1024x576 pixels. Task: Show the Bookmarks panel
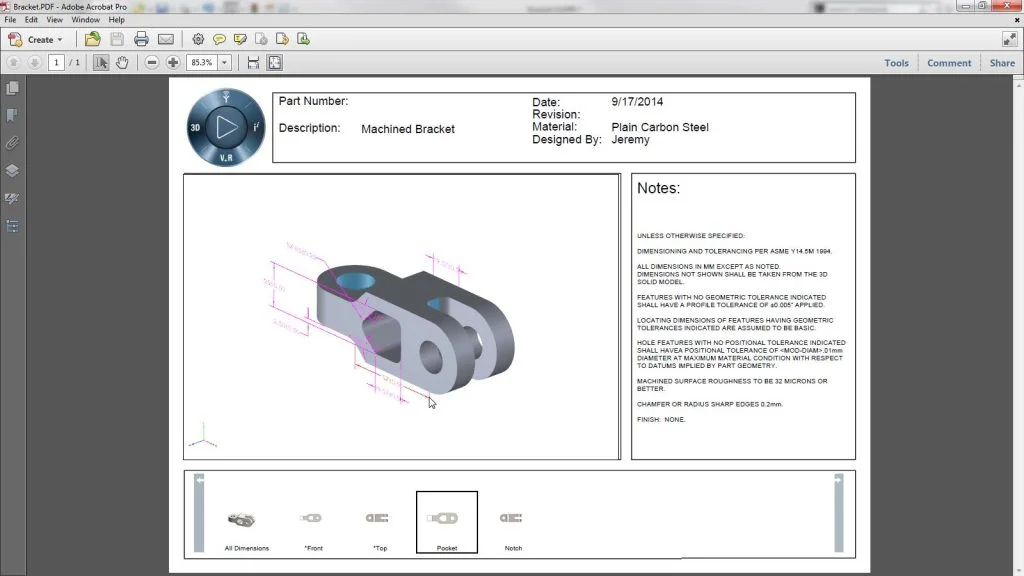point(12,115)
